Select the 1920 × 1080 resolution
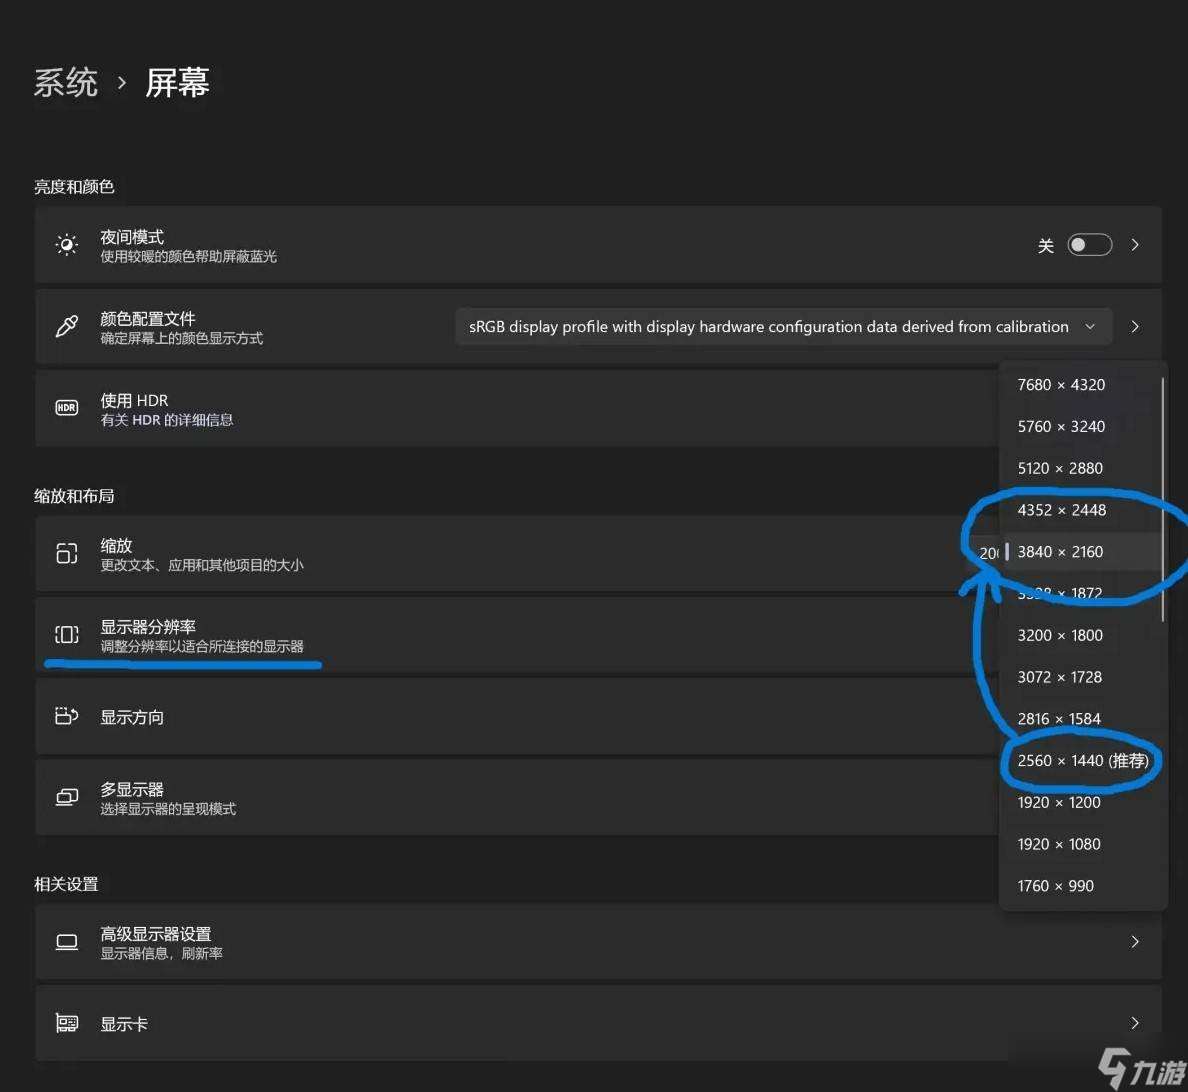This screenshot has height=1092, width=1188. (x=1058, y=843)
